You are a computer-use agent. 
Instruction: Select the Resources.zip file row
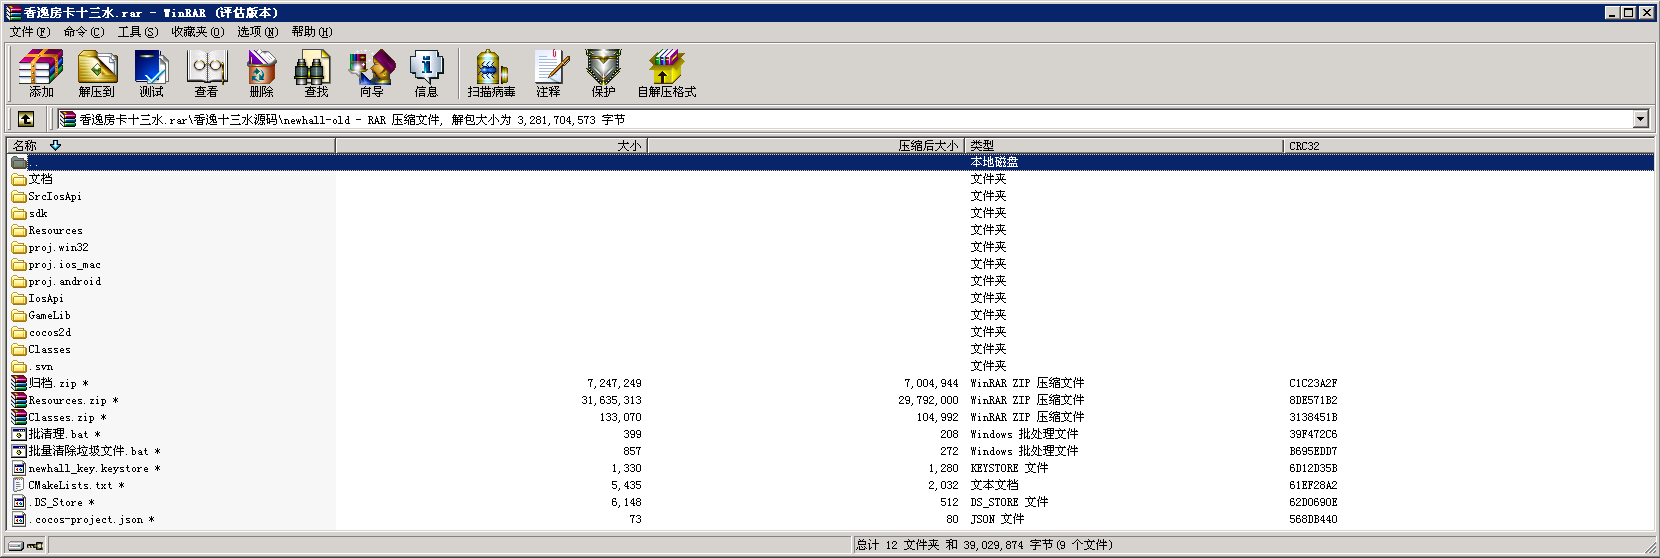pyautogui.click(x=67, y=401)
